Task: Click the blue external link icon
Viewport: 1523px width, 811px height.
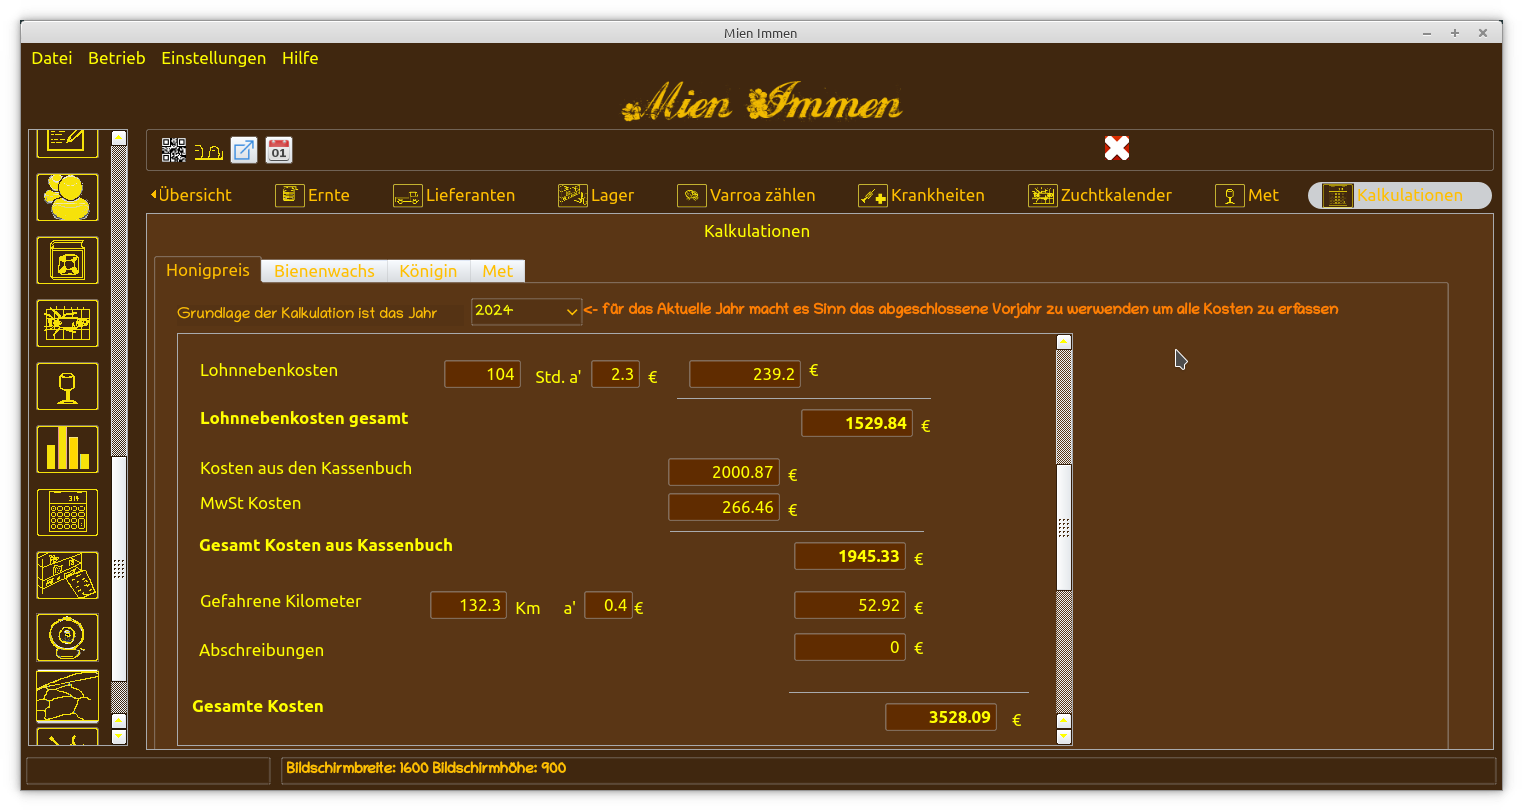Action: click(x=244, y=150)
